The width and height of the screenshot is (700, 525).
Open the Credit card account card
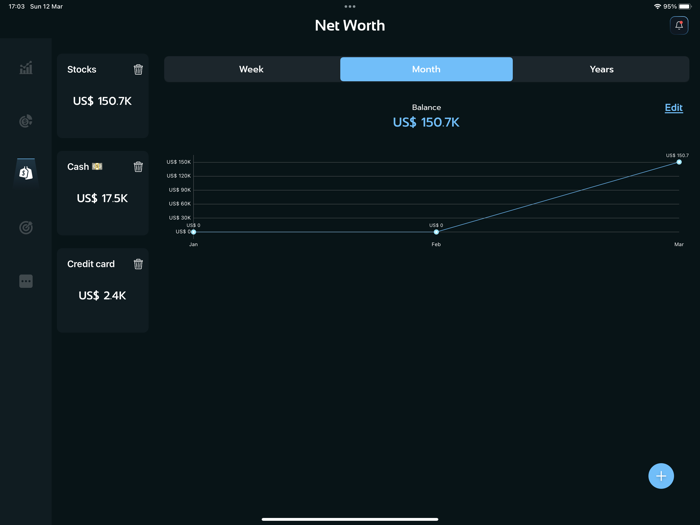click(x=103, y=290)
